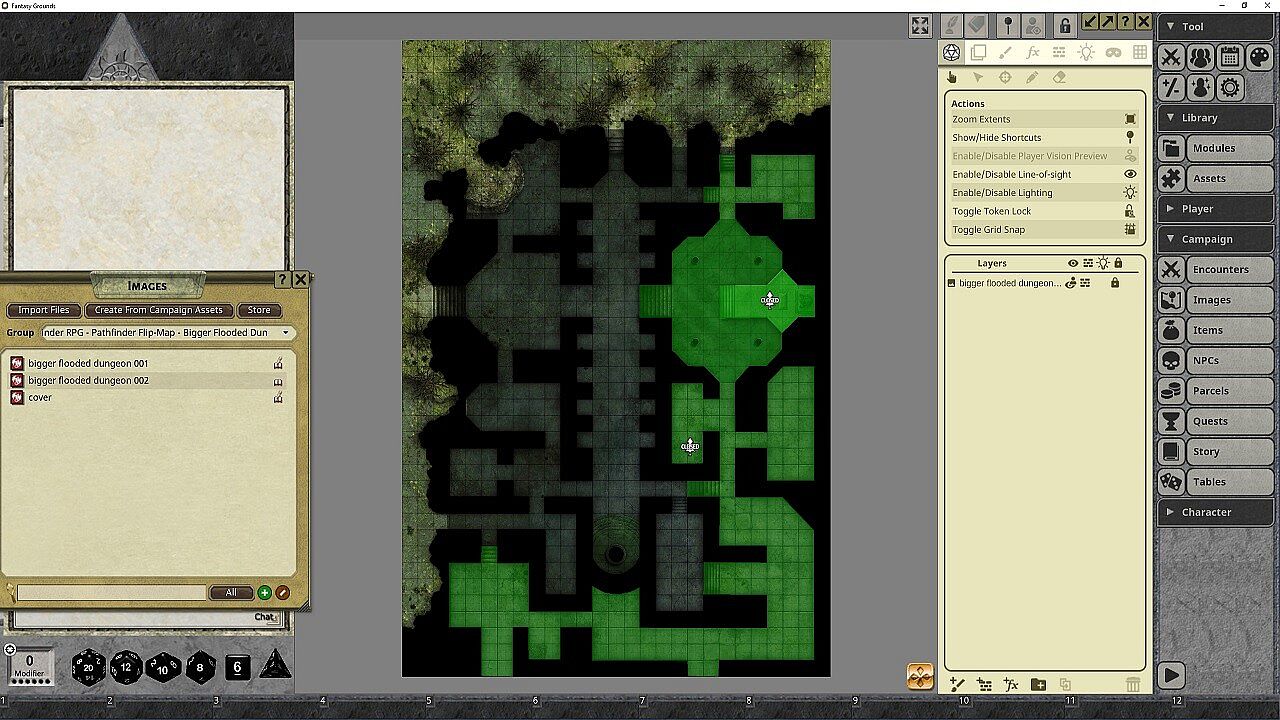
Task: Click add folder layer icon below Layers
Action: click(x=1038, y=685)
